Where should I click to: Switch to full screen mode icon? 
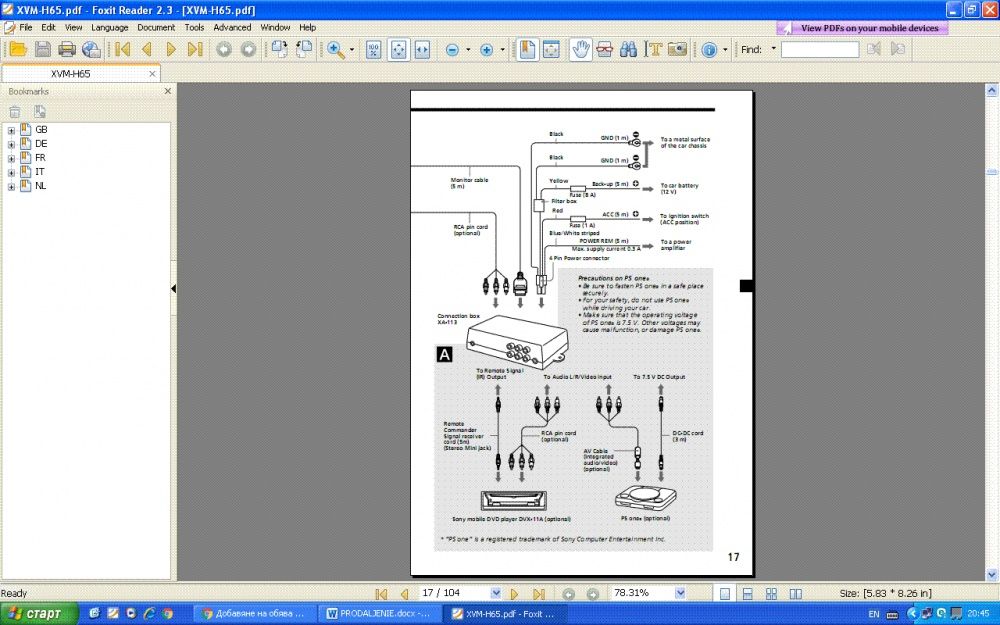(551, 49)
